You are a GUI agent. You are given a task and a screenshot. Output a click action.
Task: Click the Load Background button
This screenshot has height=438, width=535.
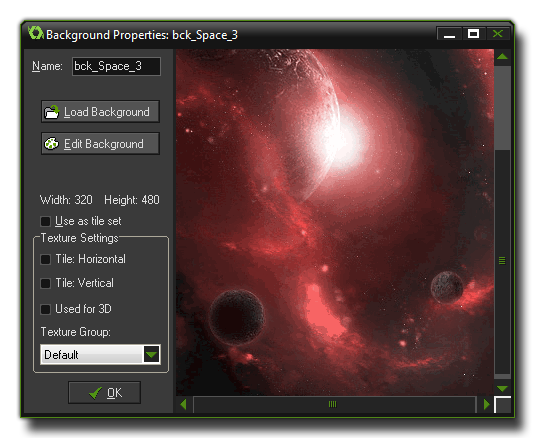coord(100,112)
